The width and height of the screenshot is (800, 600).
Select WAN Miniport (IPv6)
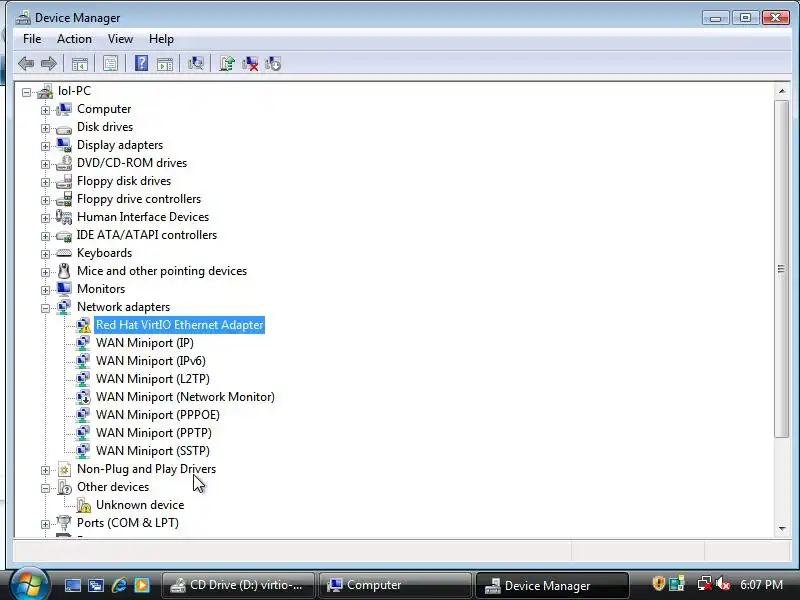(151, 361)
